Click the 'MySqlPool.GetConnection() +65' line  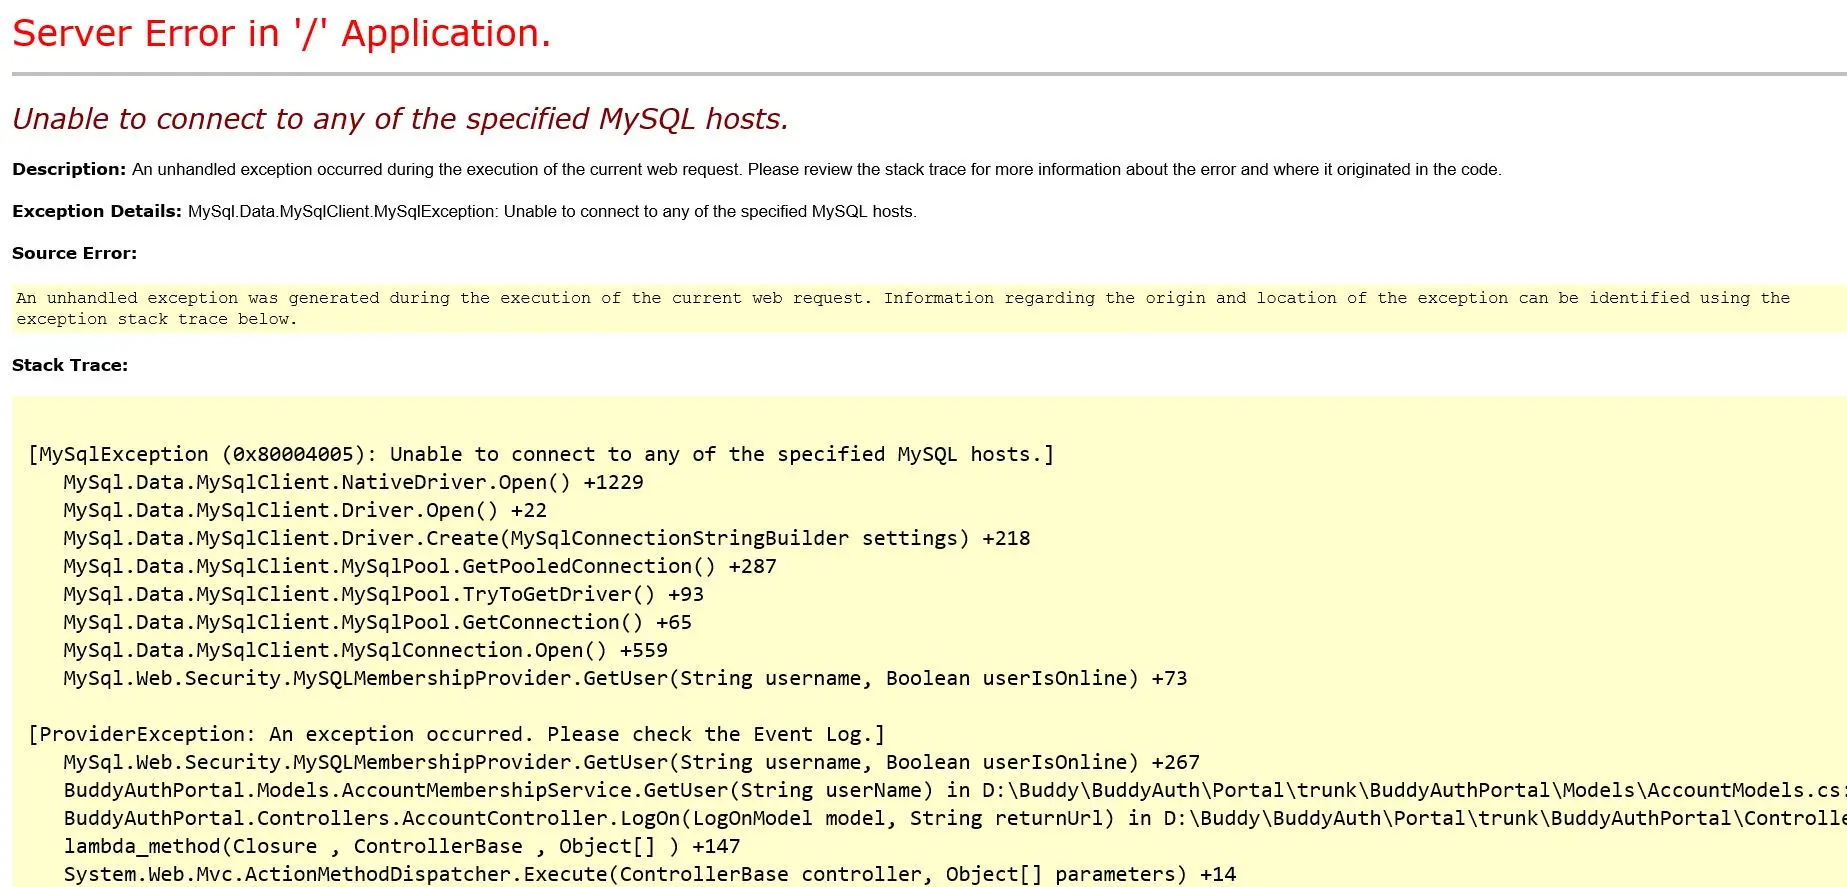[x=378, y=622]
